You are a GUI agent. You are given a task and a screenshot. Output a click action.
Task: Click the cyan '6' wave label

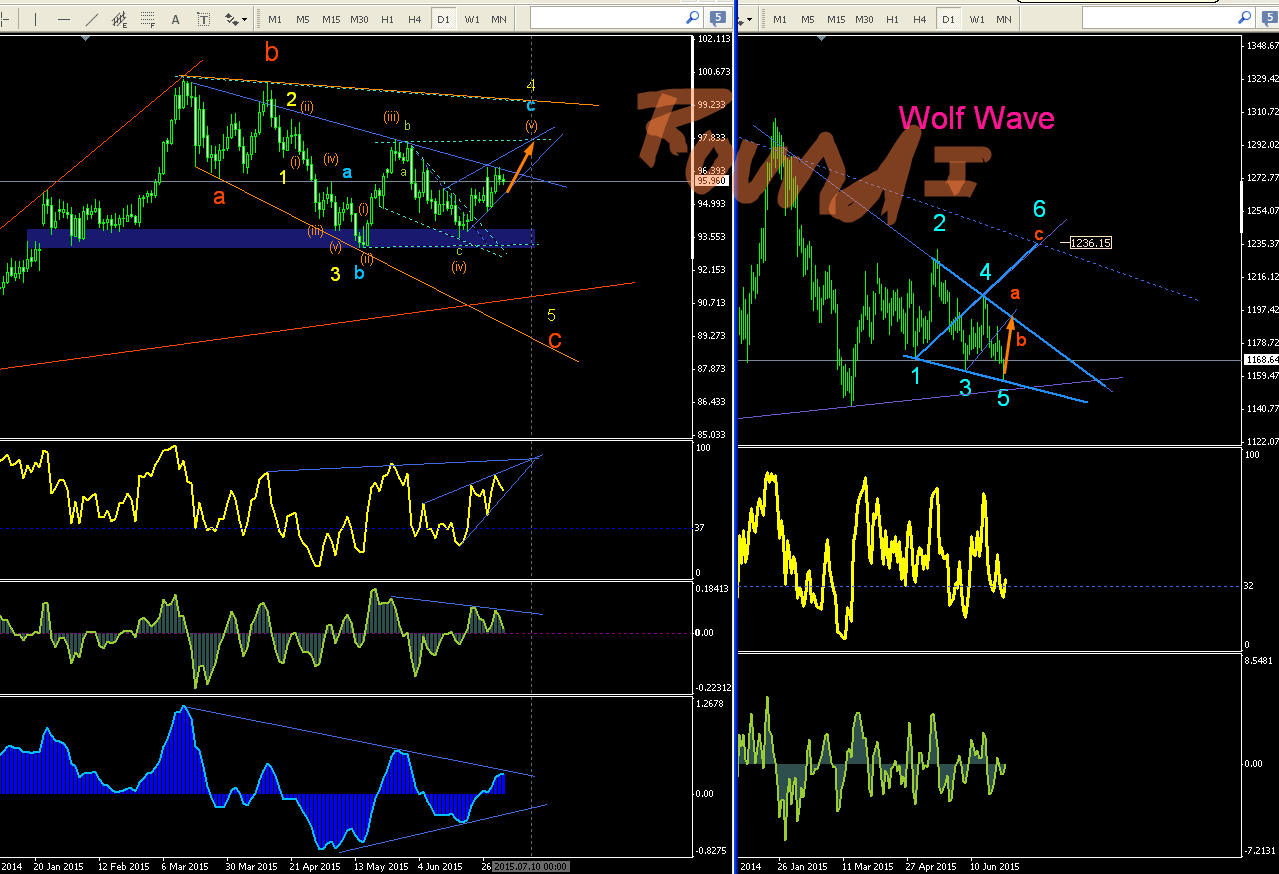pos(1039,208)
